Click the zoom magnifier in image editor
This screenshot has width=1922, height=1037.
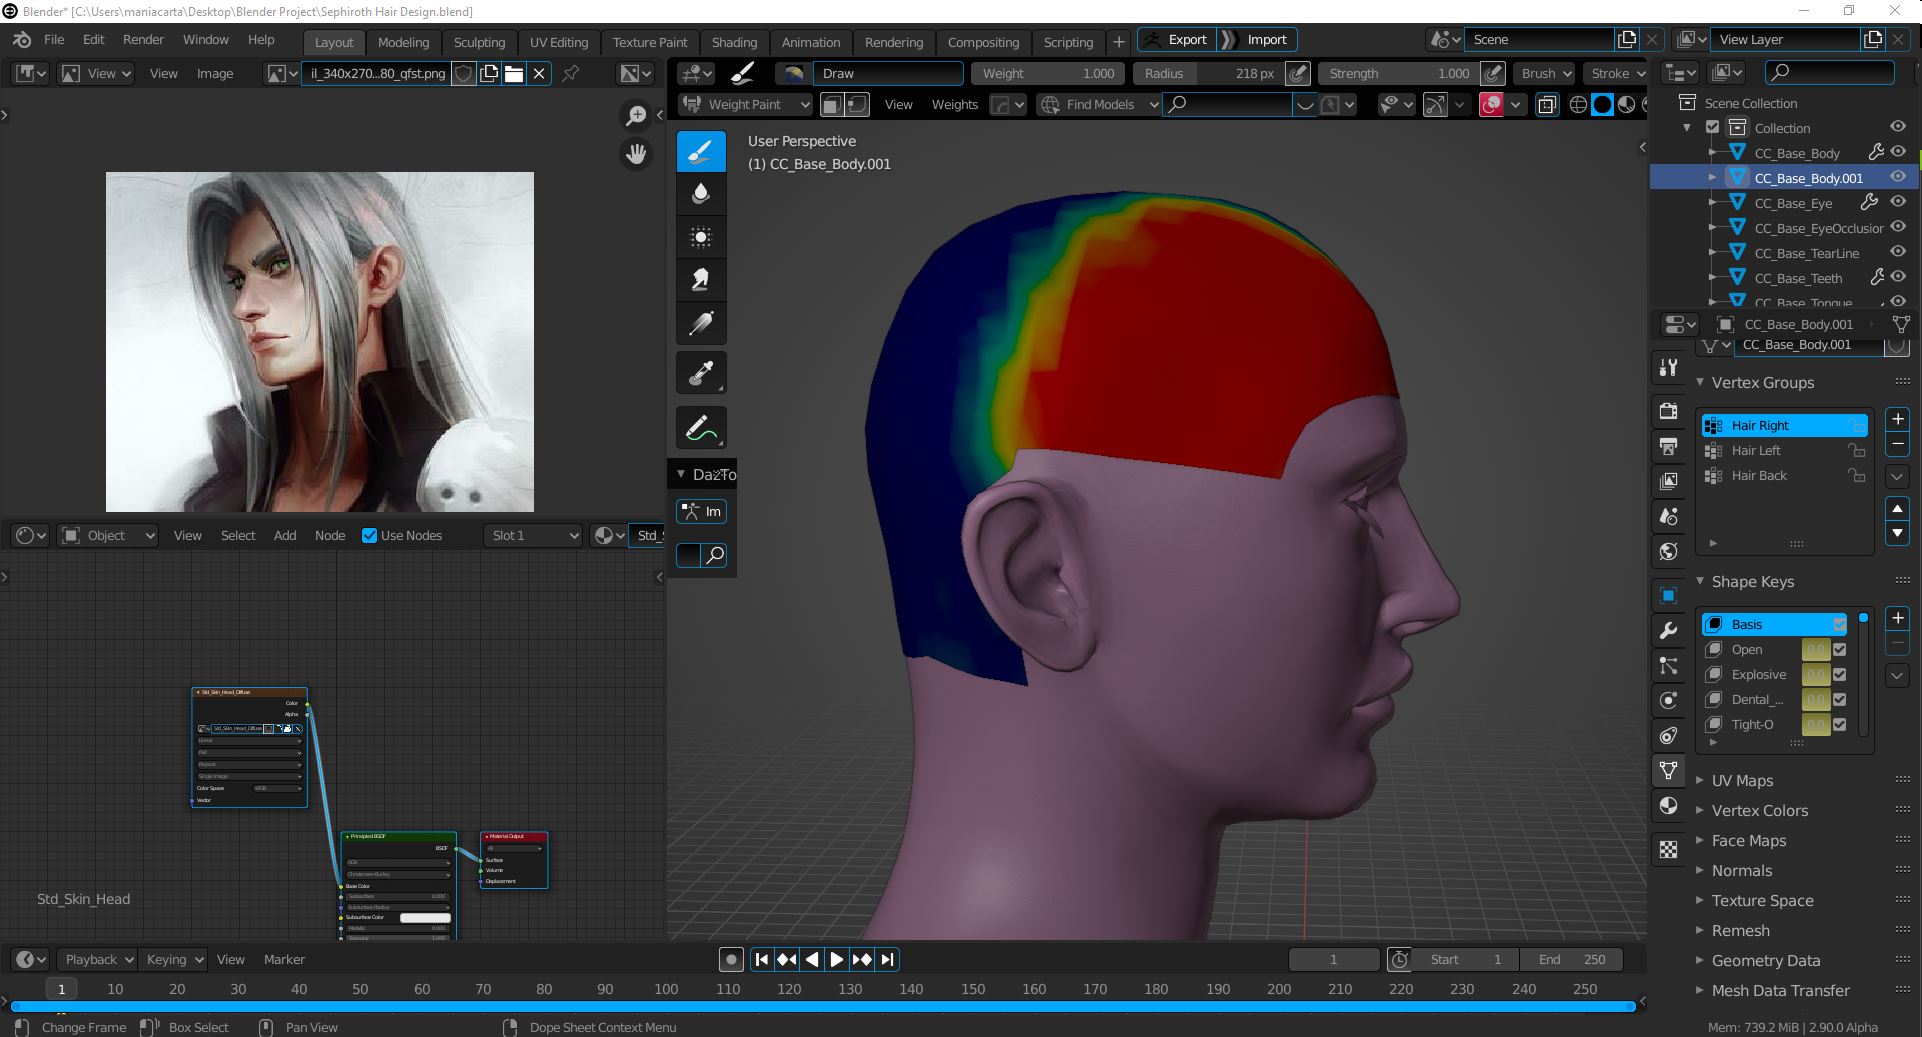click(x=636, y=116)
